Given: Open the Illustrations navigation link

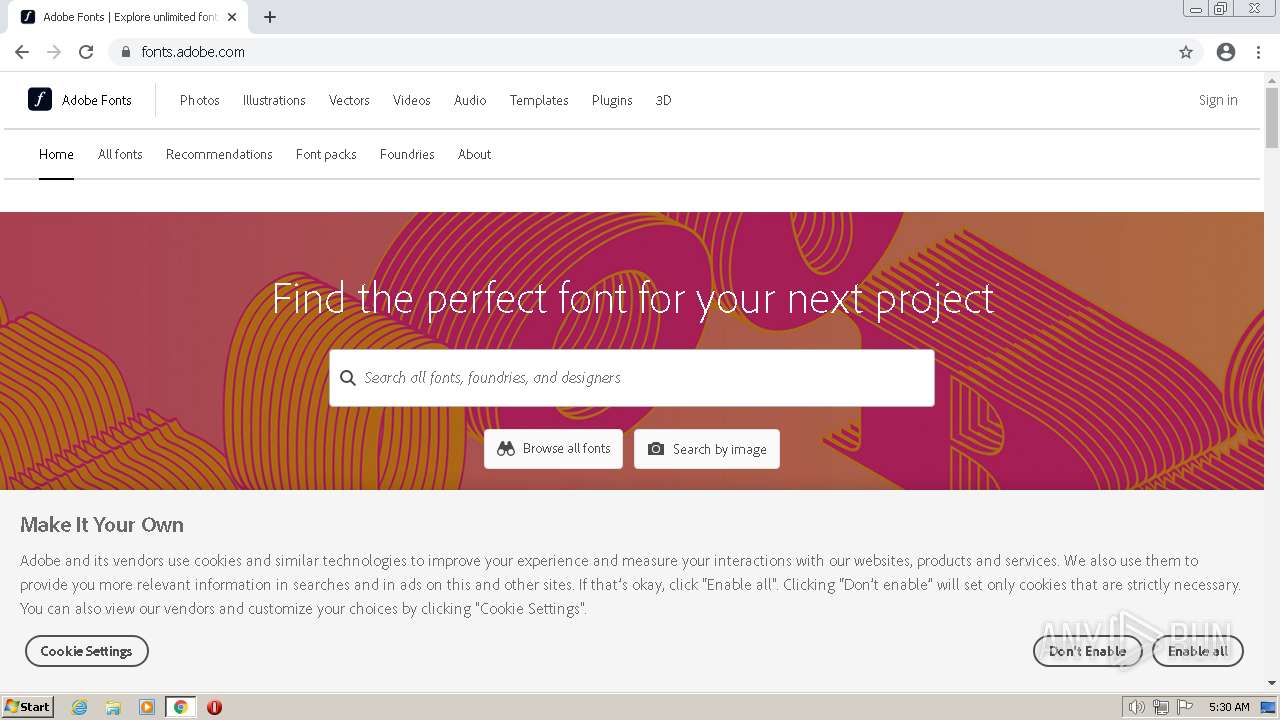Looking at the screenshot, I should click(274, 100).
